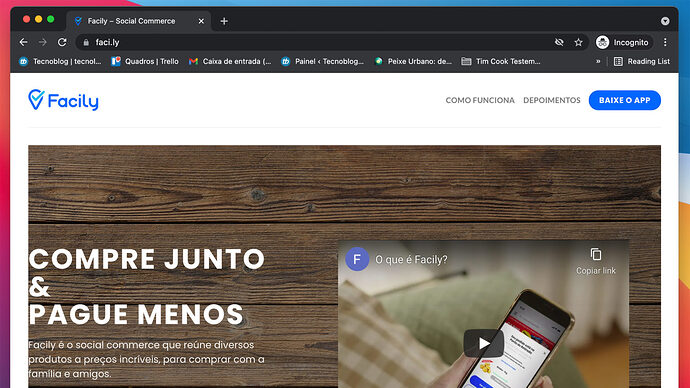The width and height of the screenshot is (690, 388).
Task: Open the tab search dropdown arrow
Action: (665, 21)
